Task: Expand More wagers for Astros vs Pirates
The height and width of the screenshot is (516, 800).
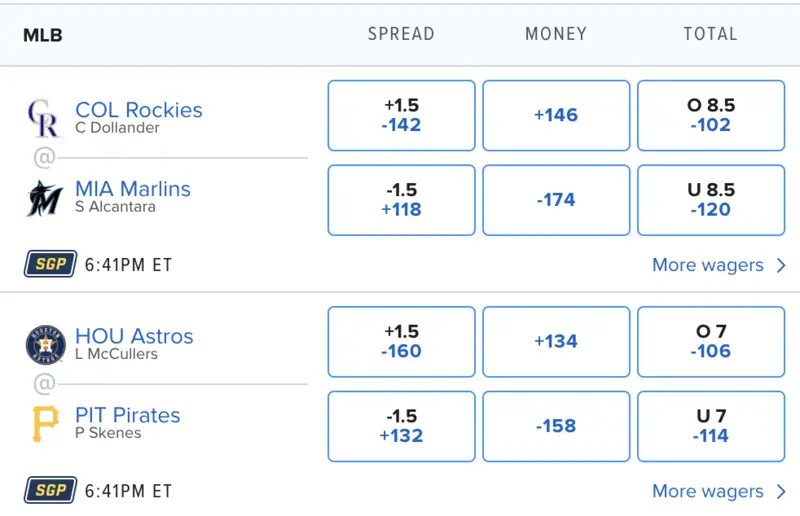Action: [719, 491]
